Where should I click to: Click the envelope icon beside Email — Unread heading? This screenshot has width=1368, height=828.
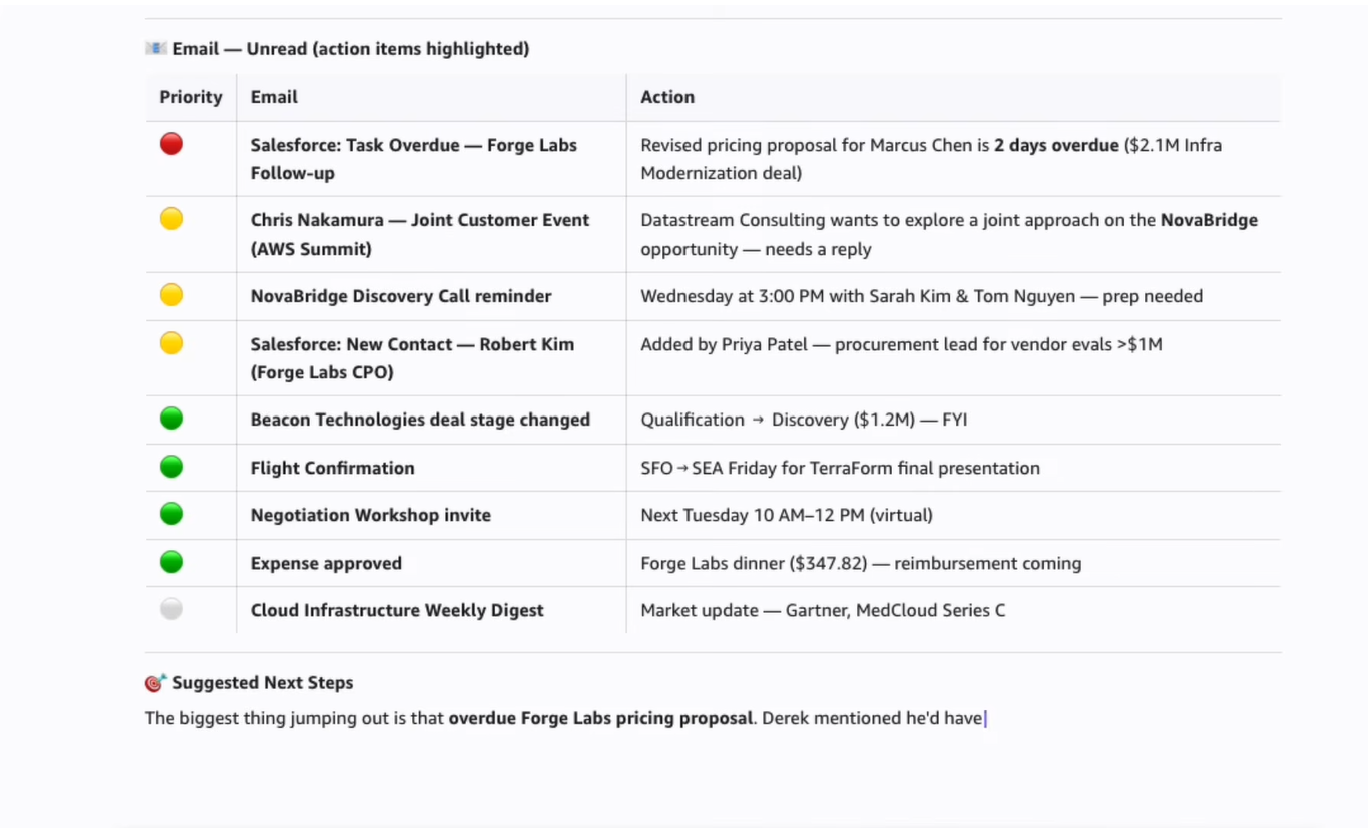tap(155, 48)
